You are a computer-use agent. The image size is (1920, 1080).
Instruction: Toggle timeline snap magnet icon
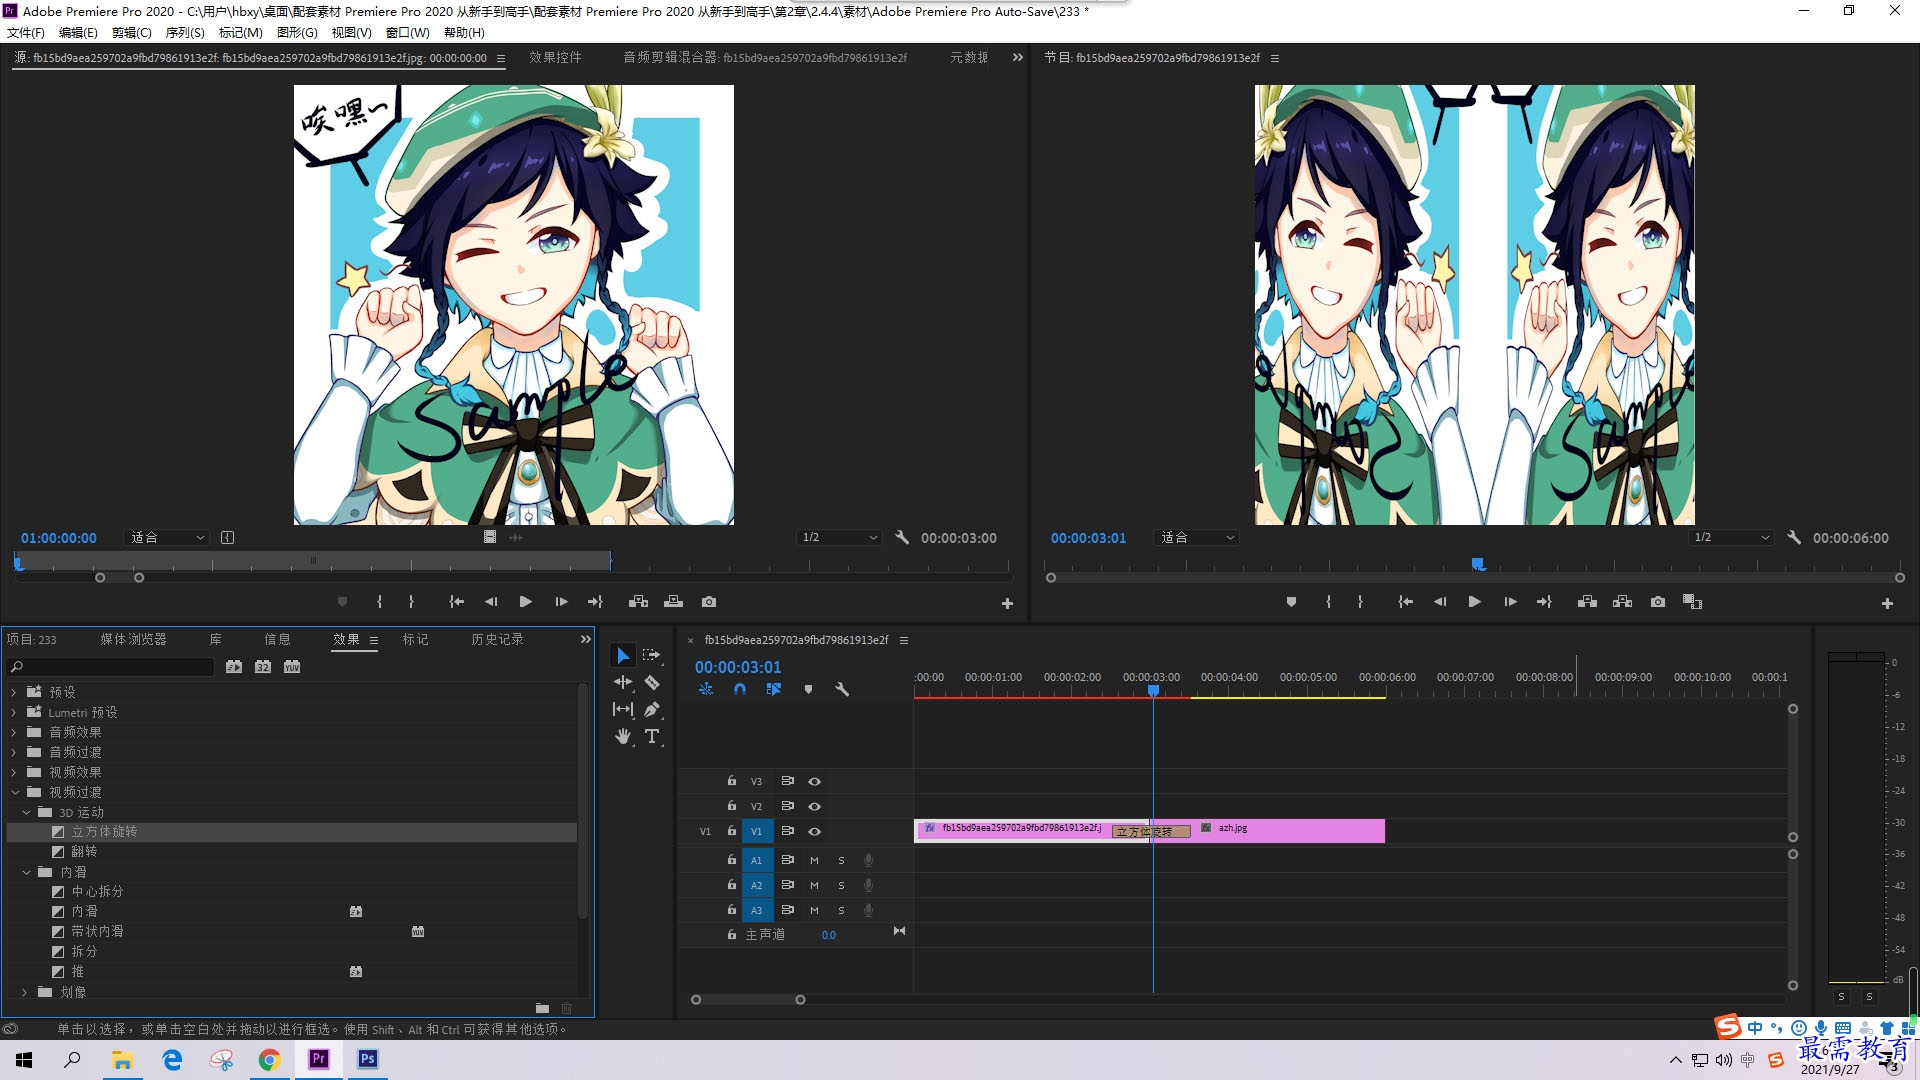(x=740, y=689)
